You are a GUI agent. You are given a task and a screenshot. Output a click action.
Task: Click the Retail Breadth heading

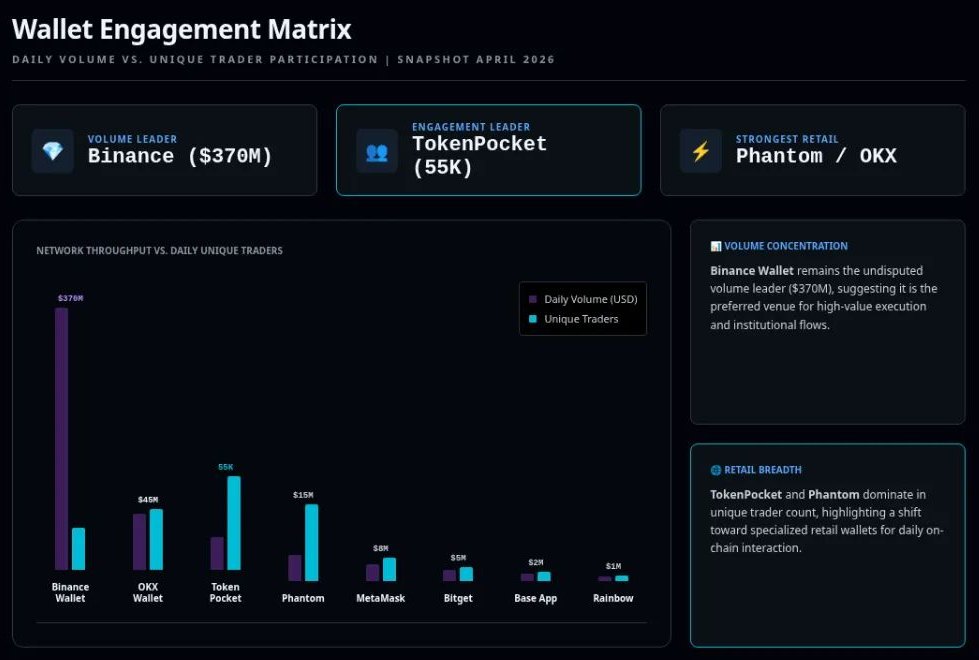pos(763,470)
